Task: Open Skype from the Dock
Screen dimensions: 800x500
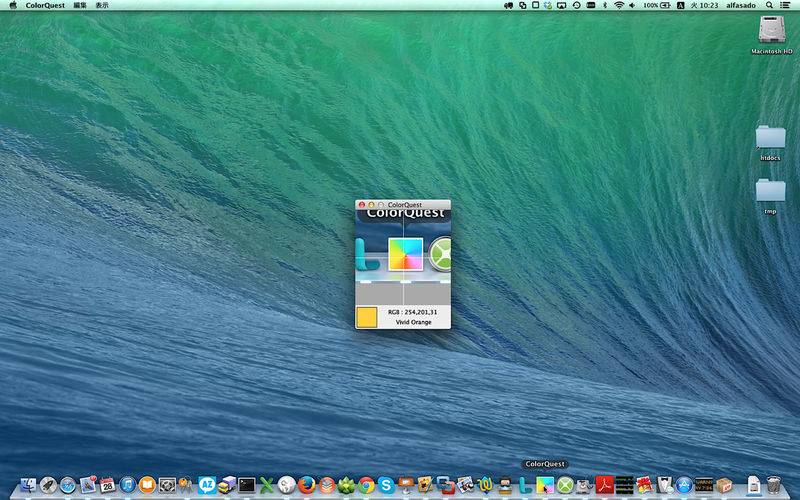Action: 386,485
